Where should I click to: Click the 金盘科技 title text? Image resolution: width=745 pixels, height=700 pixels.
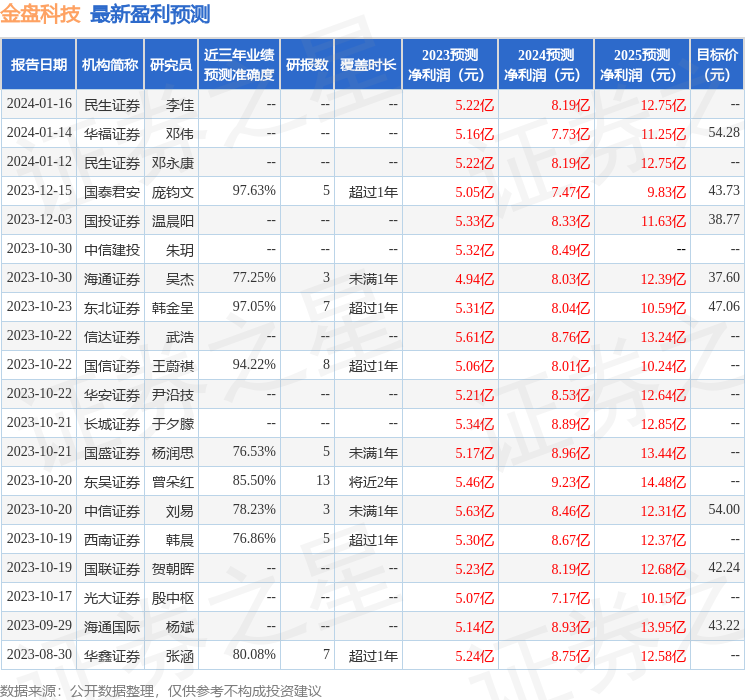(x=40, y=14)
